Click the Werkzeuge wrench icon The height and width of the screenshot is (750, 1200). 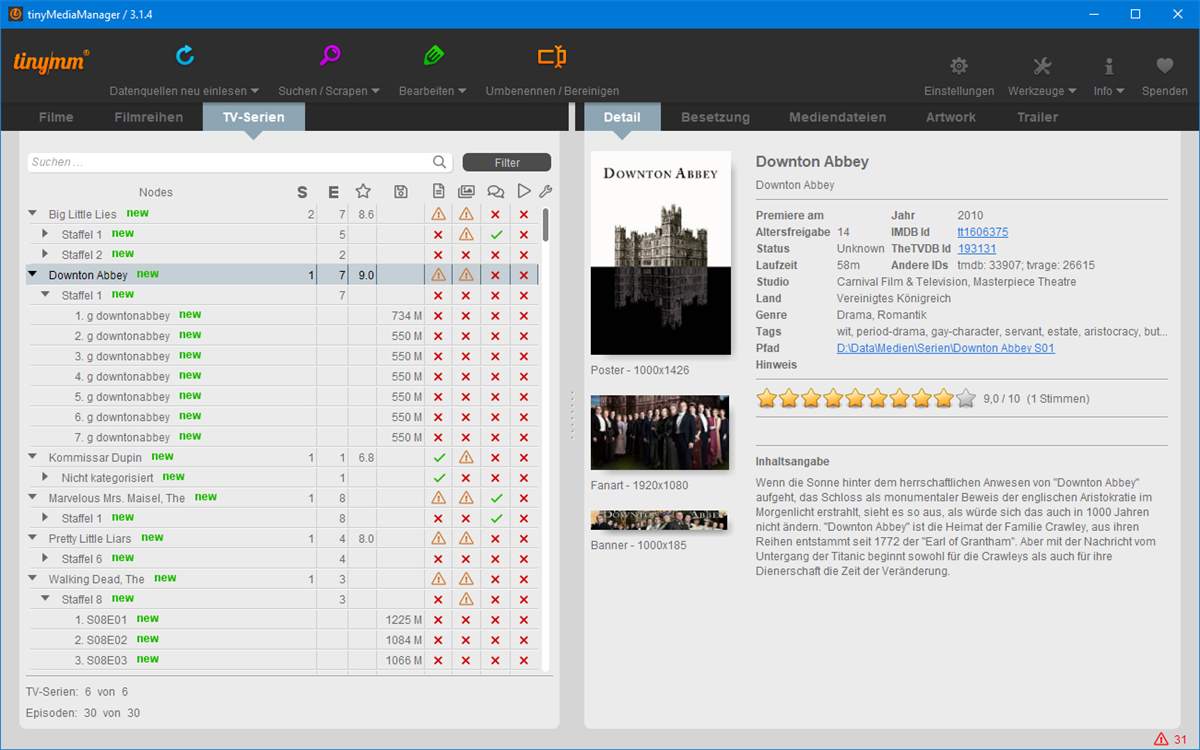pos(1042,66)
